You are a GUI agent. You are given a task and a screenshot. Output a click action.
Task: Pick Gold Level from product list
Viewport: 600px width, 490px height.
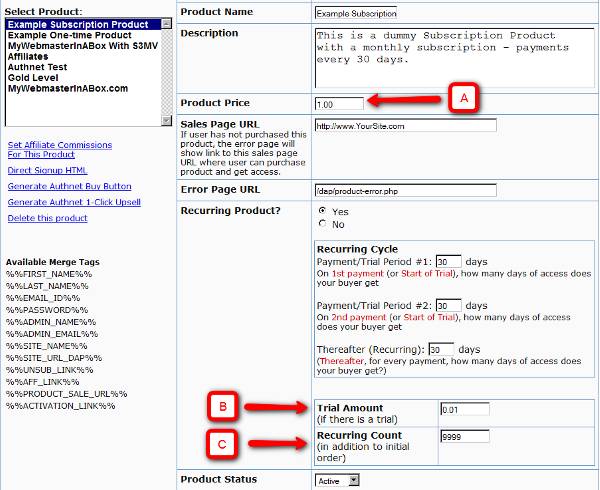tap(32, 78)
